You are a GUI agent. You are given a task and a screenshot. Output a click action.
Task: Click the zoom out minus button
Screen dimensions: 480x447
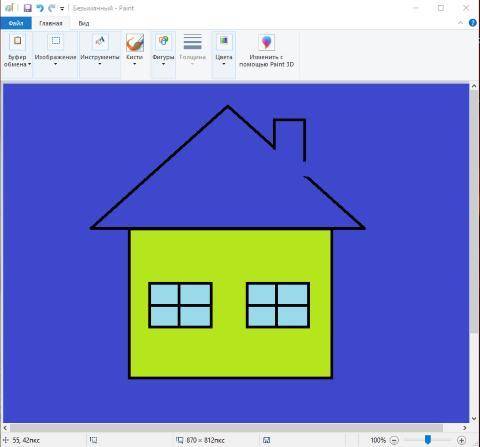[394, 440]
